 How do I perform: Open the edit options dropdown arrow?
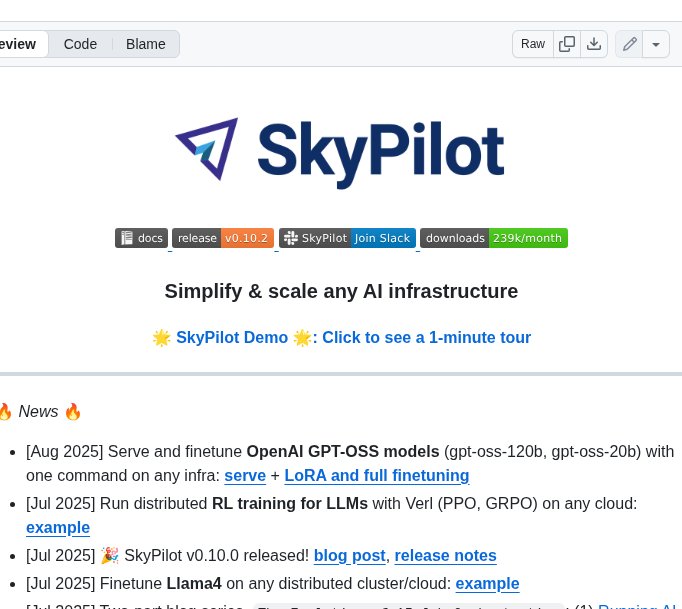[x=656, y=44]
